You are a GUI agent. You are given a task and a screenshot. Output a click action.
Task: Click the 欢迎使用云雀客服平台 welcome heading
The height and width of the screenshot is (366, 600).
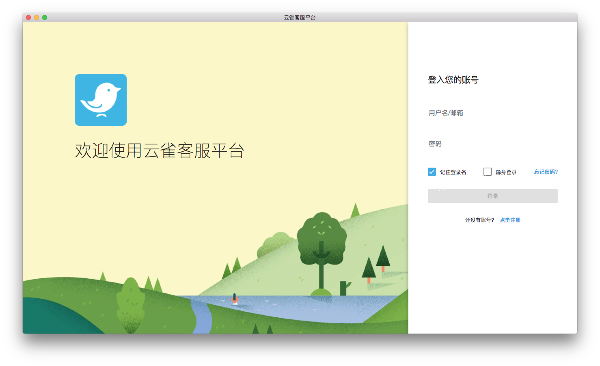pyautogui.click(x=160, y=150)
